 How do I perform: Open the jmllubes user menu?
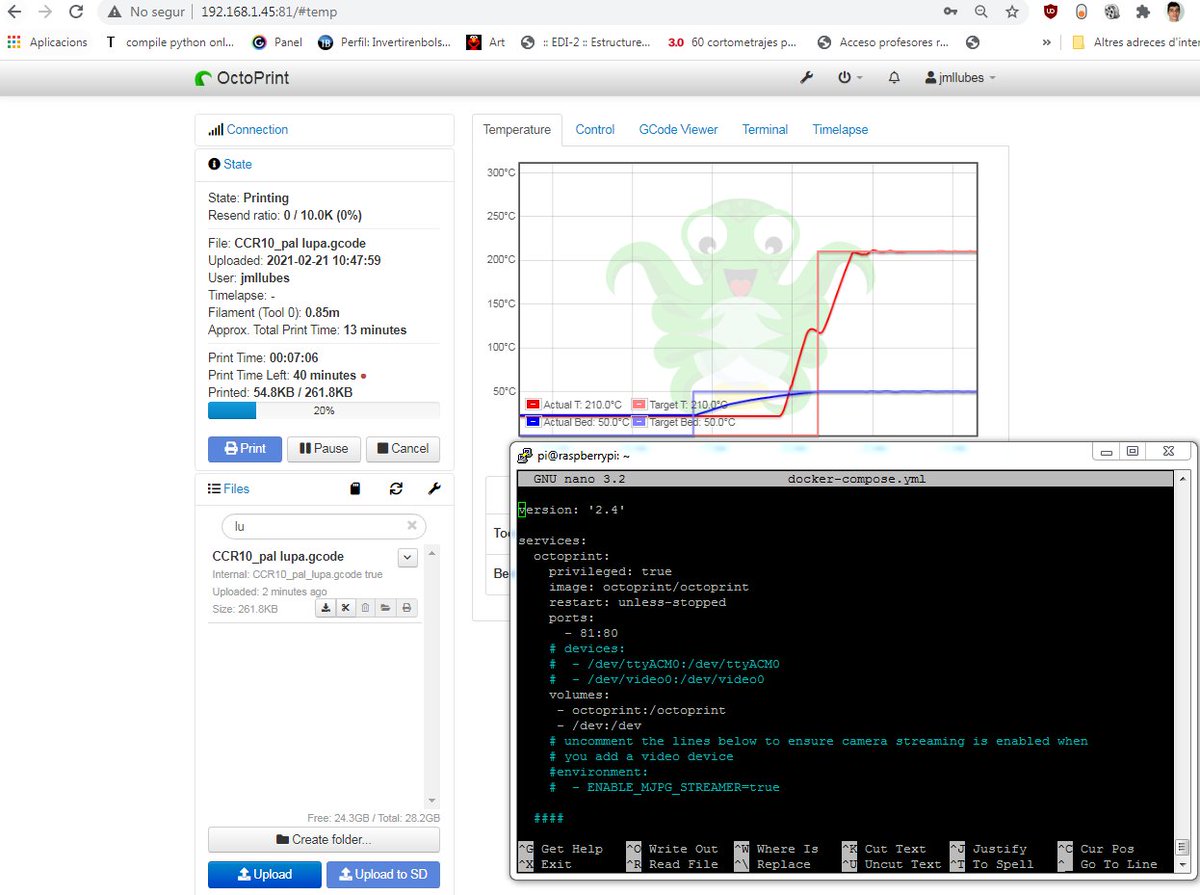pyautogui.click(x=960, y=77)
